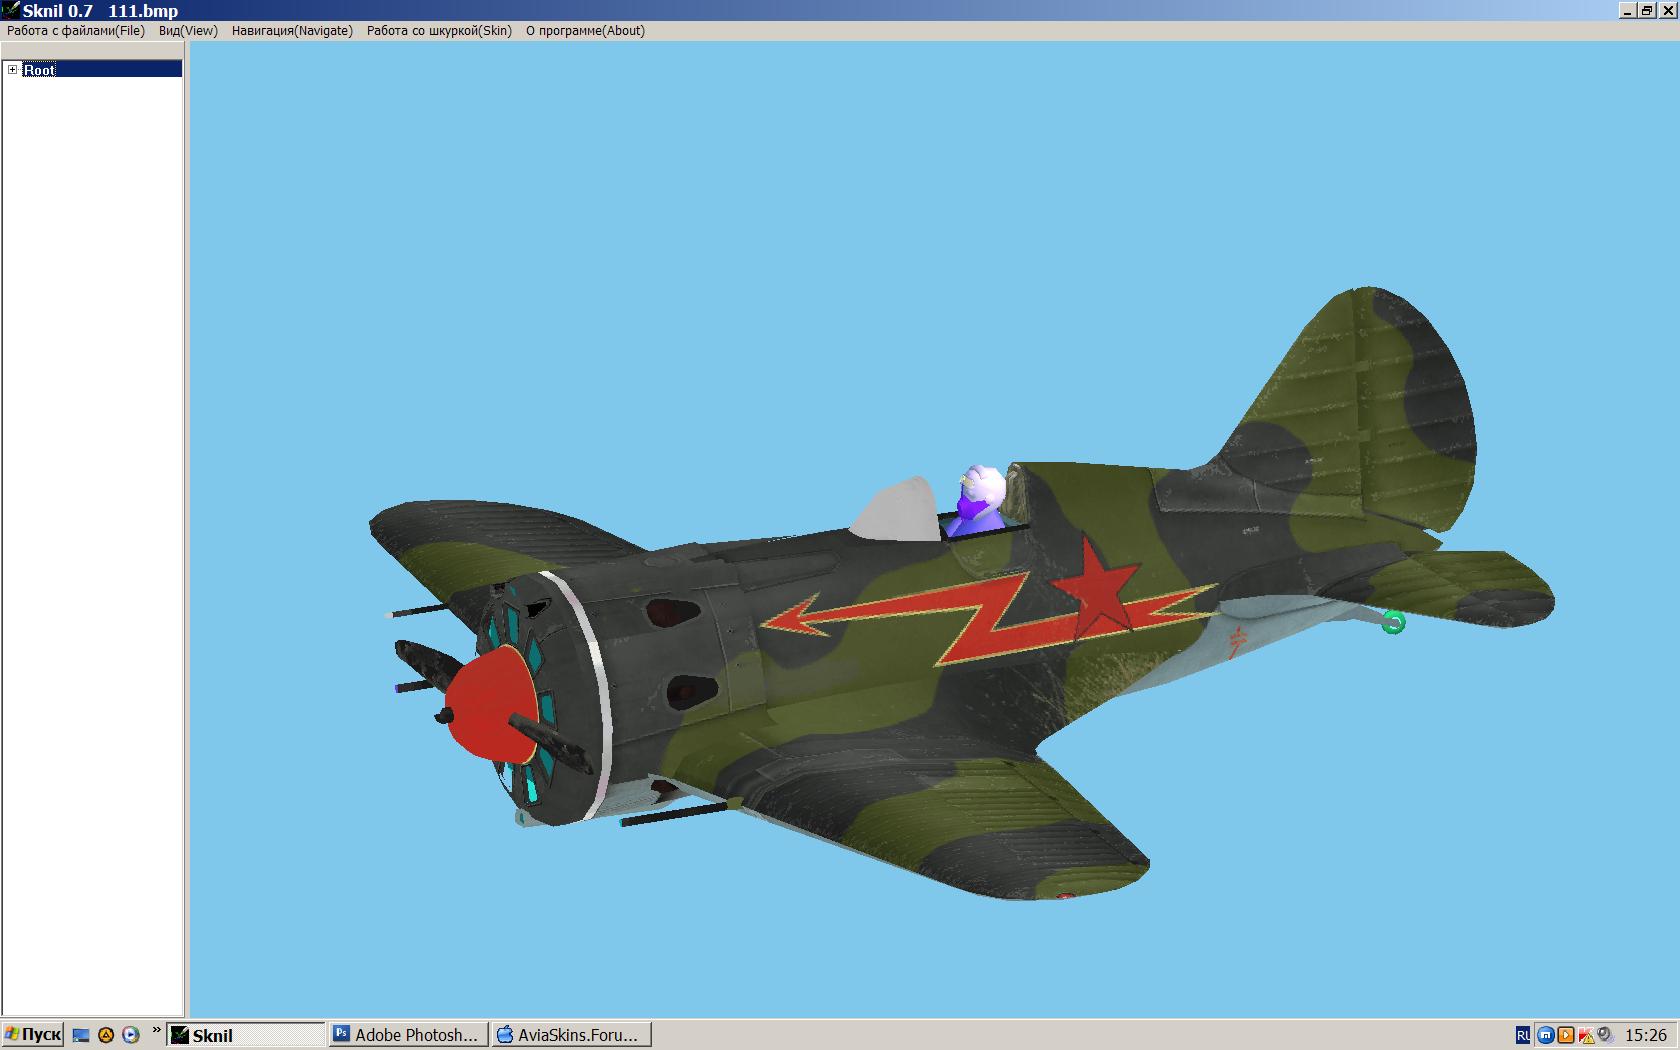Switch to Adobe Photoshop taskbar button
Screen dimensions: 1680x1050
409,1035
